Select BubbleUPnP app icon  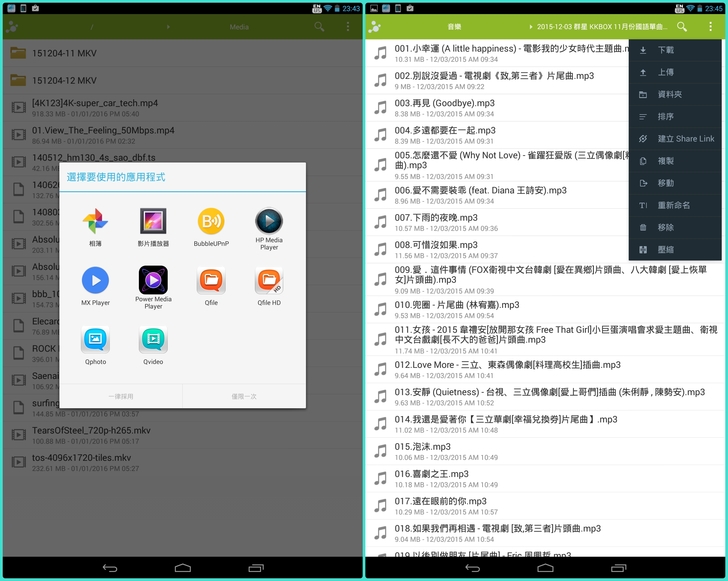[x=211, y=227]
